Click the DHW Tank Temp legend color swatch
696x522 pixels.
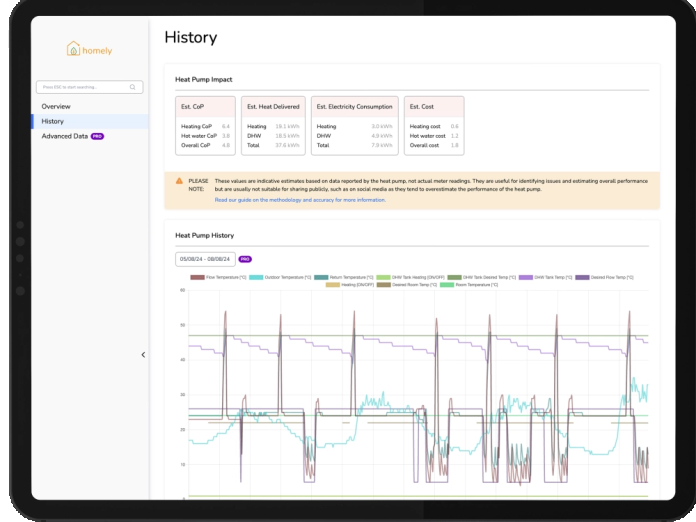point(526,277)
